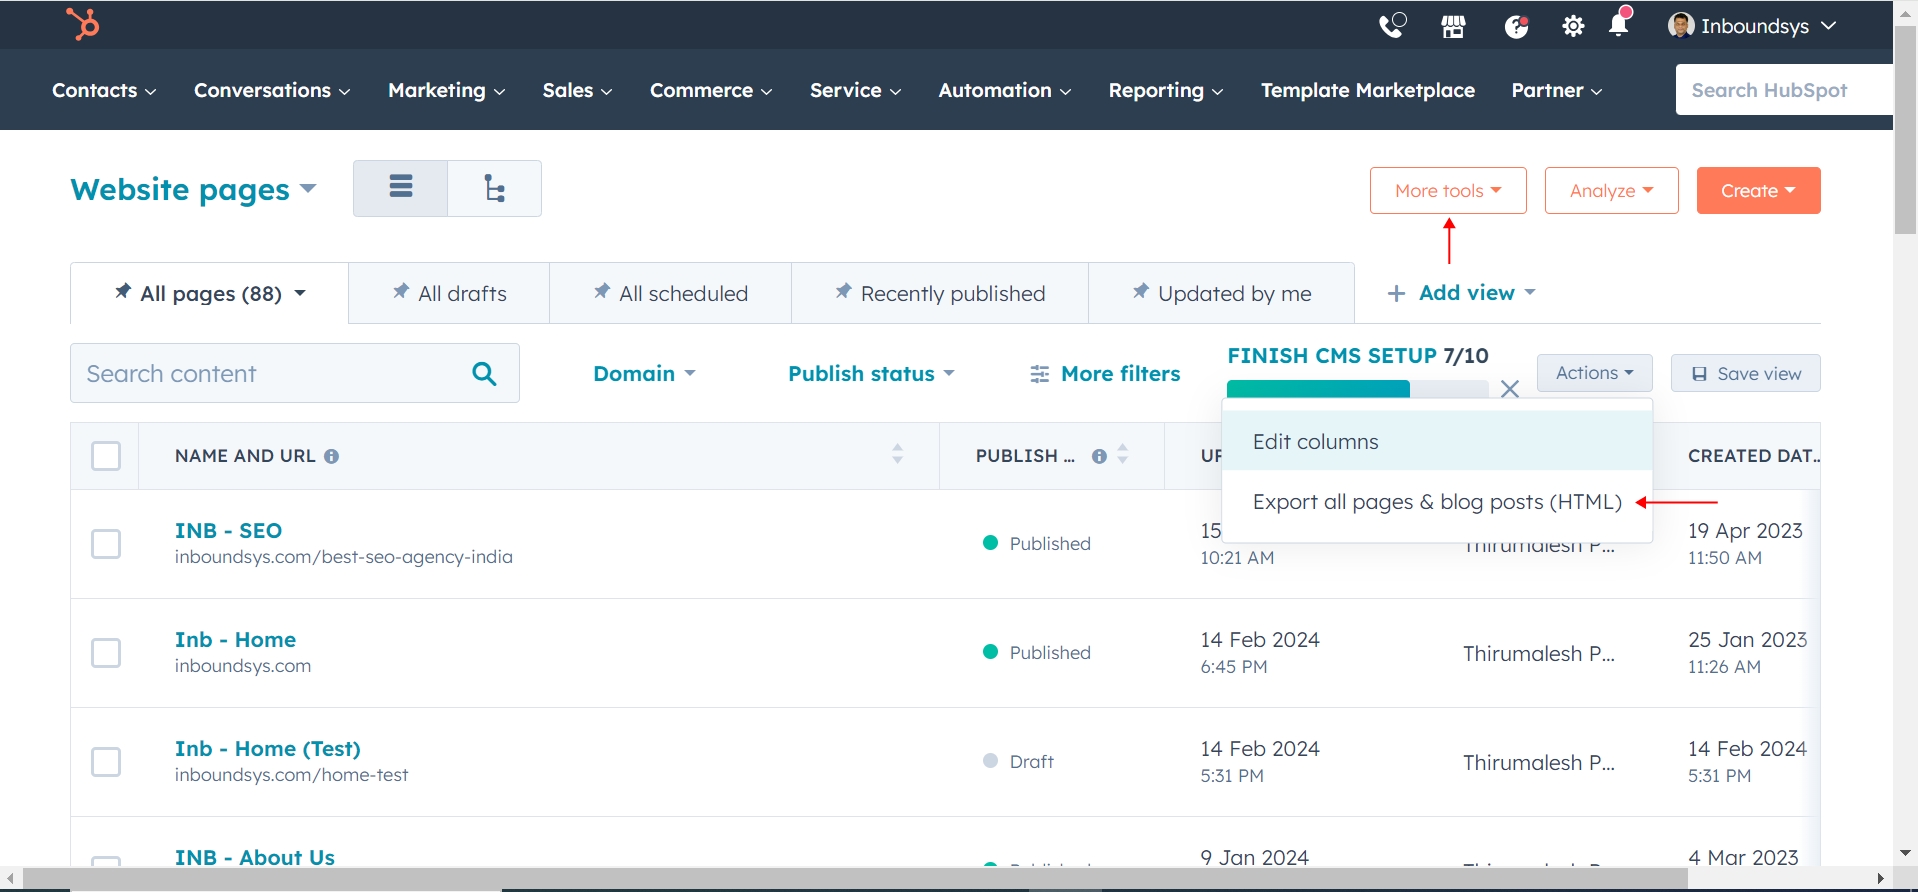
Task: Click the Inboundsys account avatar
Action: pyautogui.click(x=1680, y=25)
